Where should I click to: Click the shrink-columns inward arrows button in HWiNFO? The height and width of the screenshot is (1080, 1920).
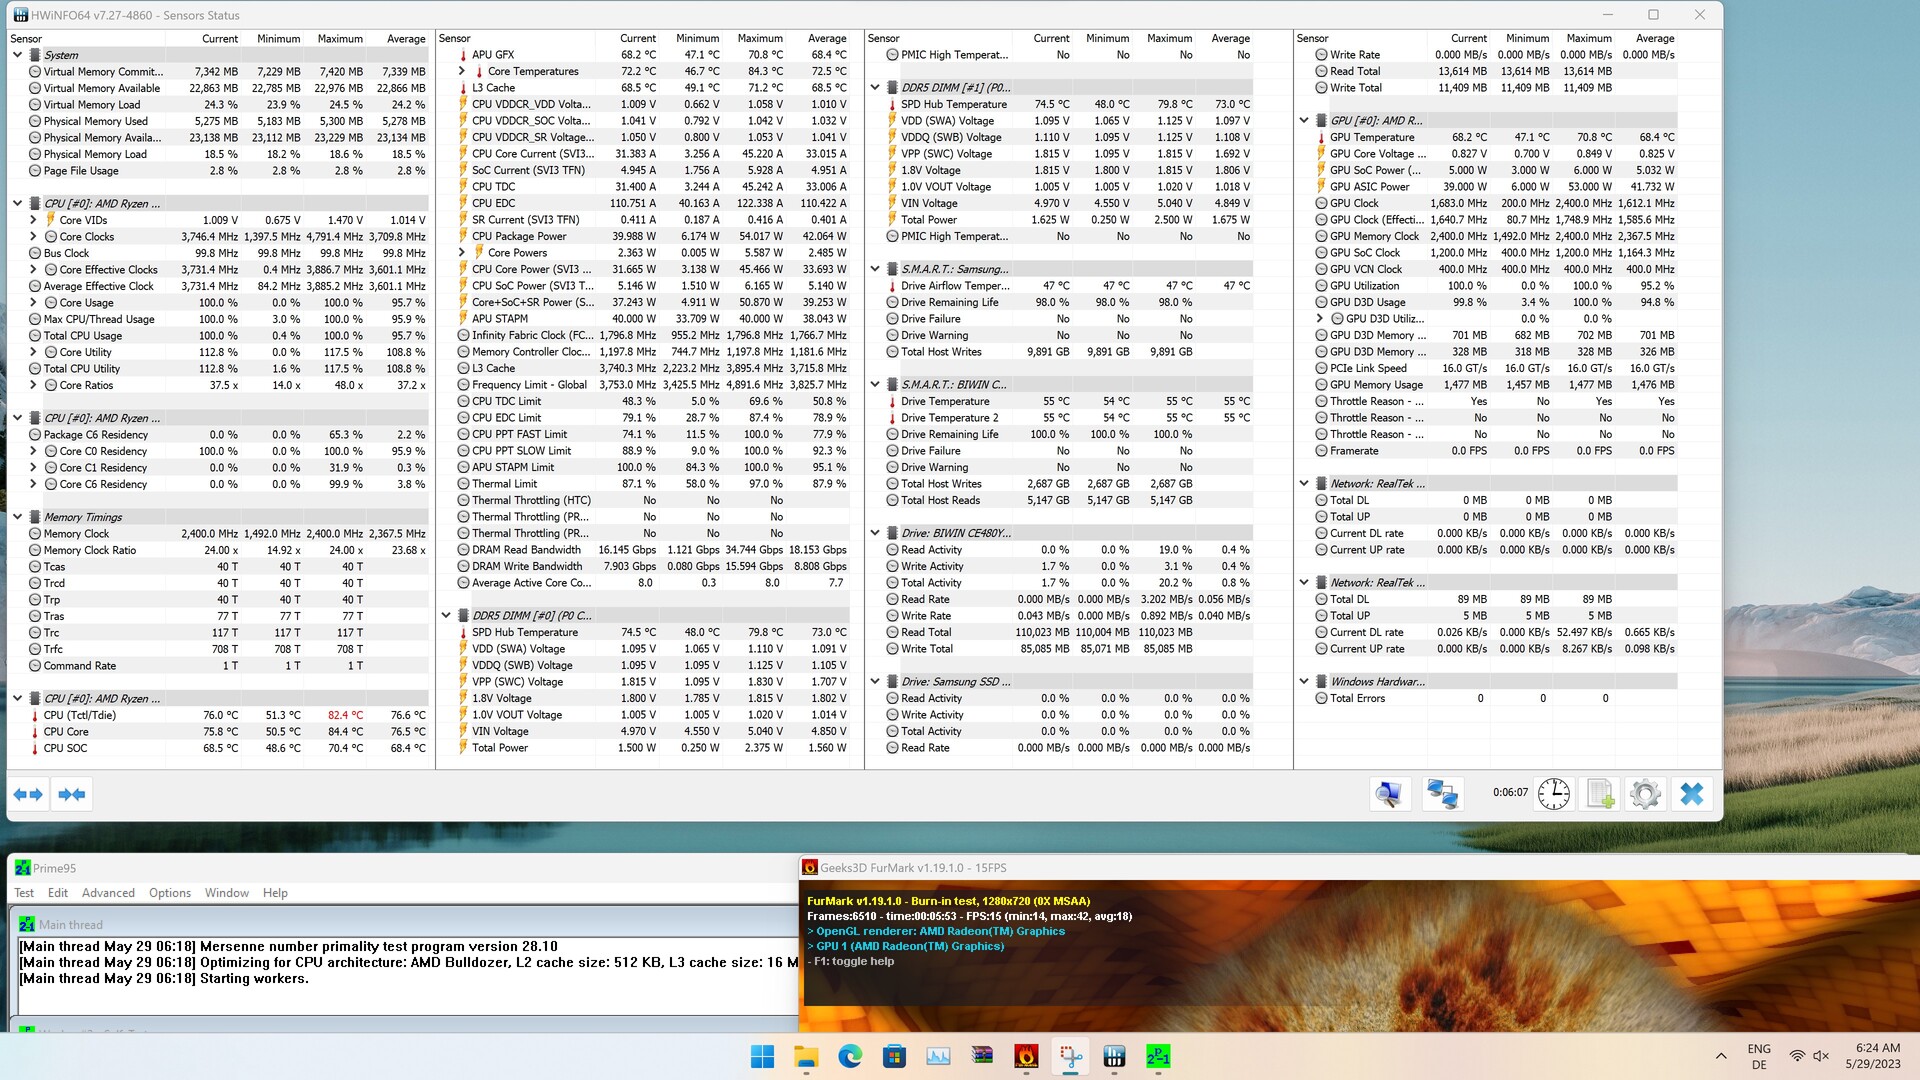click(x=72, y=795)
